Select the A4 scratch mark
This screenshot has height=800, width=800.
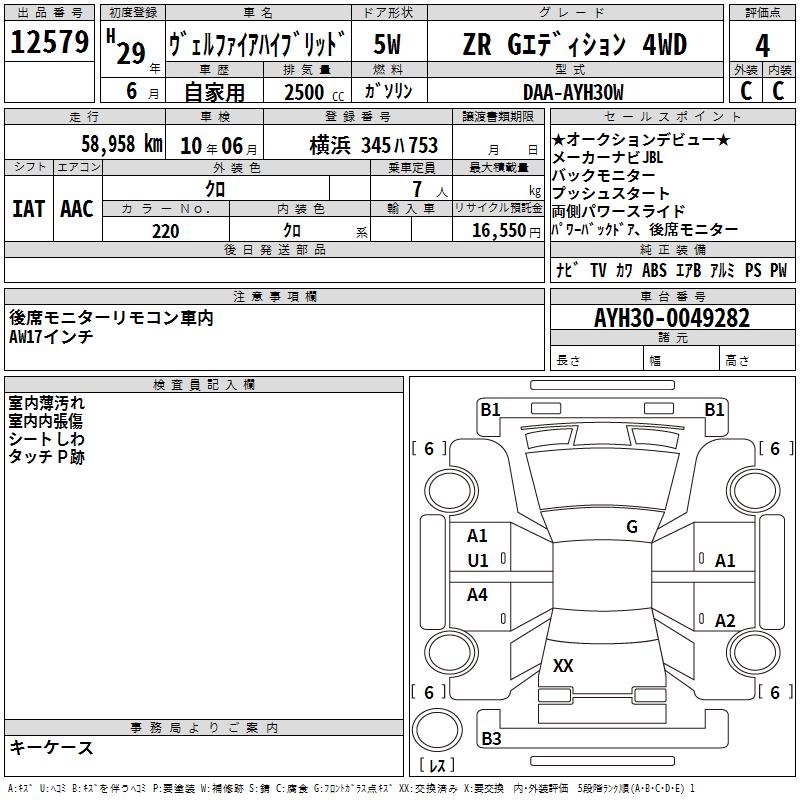pyautogui.click(x=477, y=594)
